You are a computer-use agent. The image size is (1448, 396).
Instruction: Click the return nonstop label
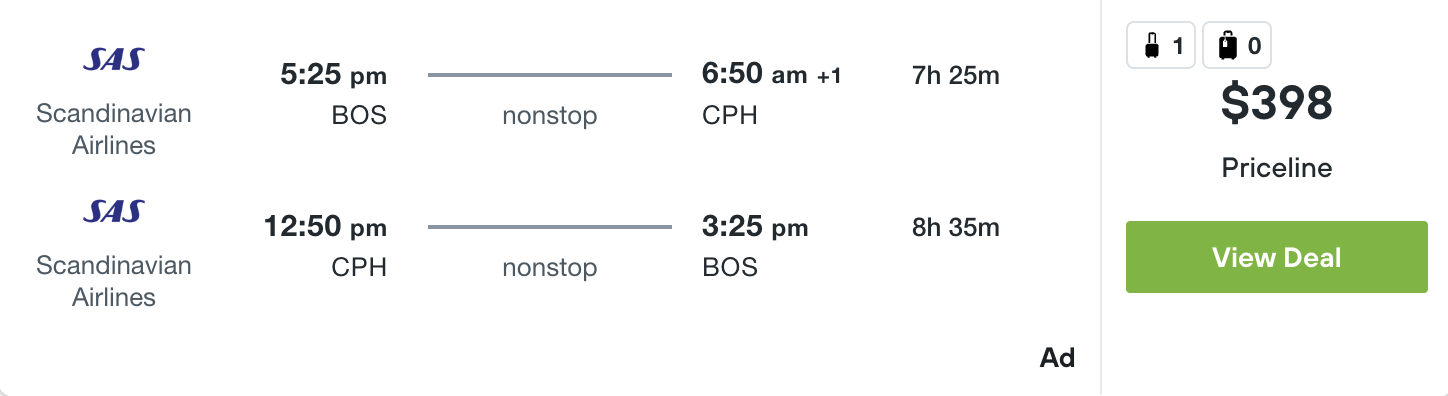click(x=549, y=268)
